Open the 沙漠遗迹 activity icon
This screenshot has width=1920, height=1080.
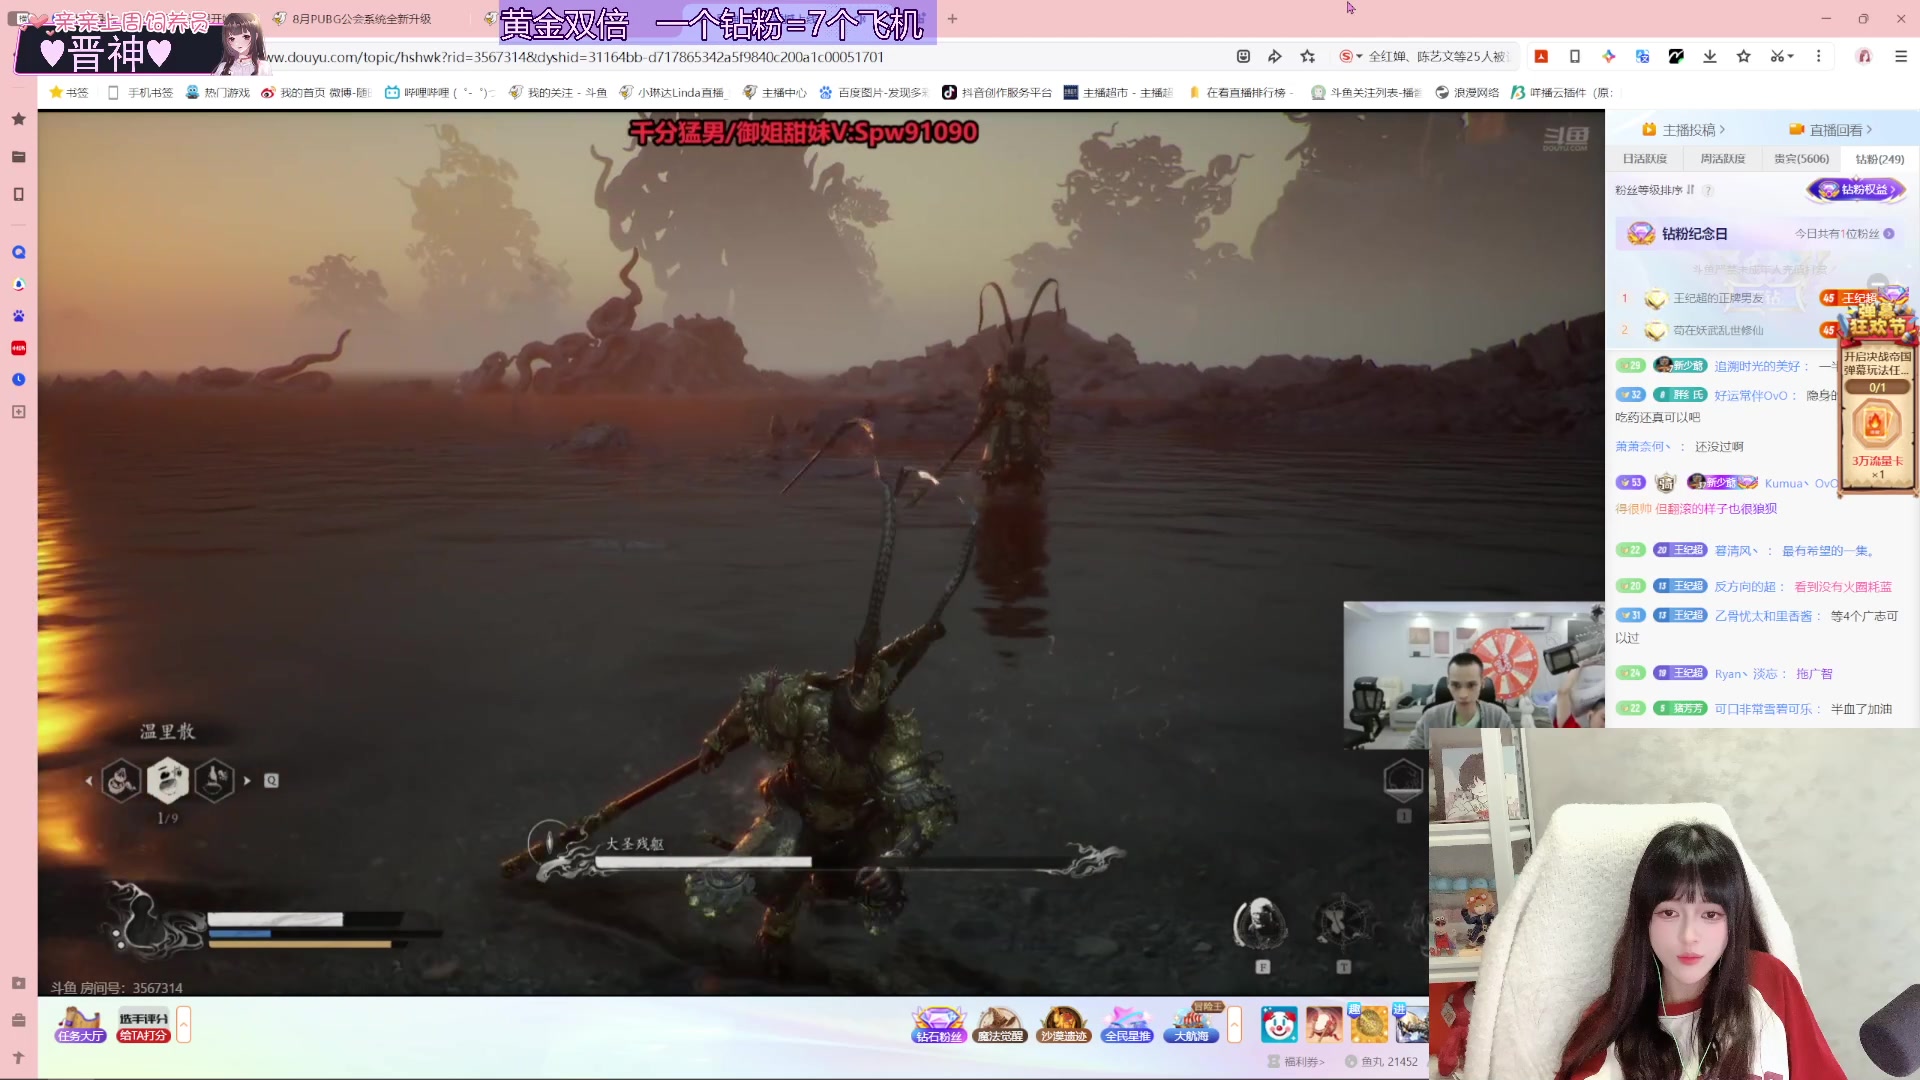(1063, 1025)
